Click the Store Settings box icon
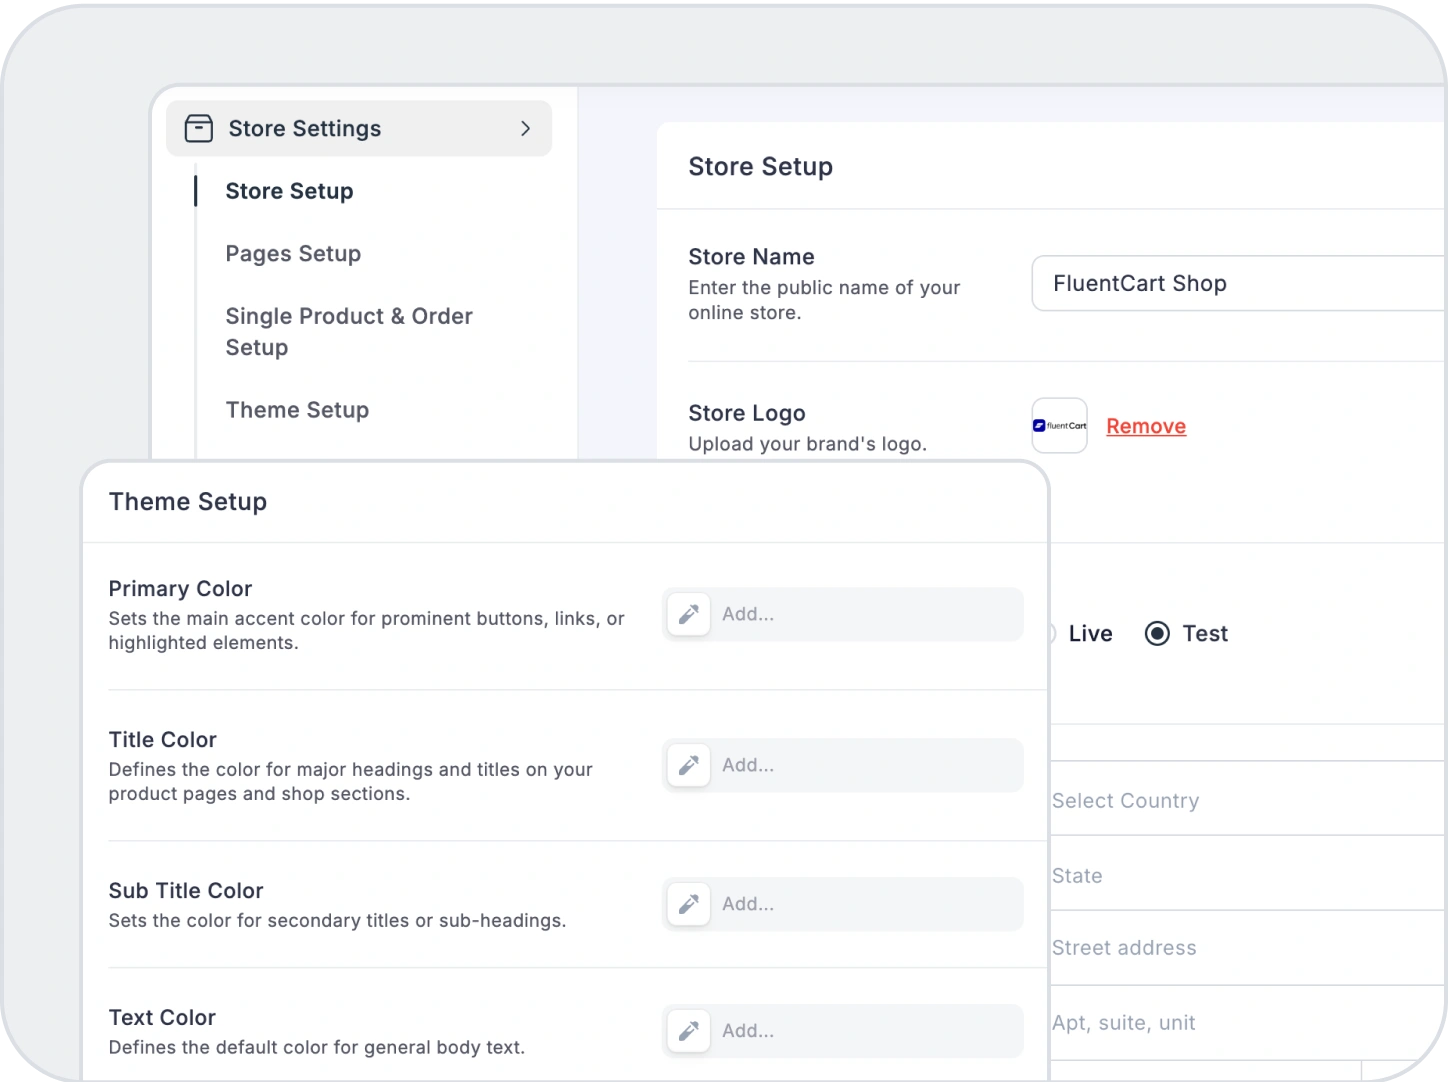Image resolution: width=1448 pixels, height=1082 pixels. (199, 128)
